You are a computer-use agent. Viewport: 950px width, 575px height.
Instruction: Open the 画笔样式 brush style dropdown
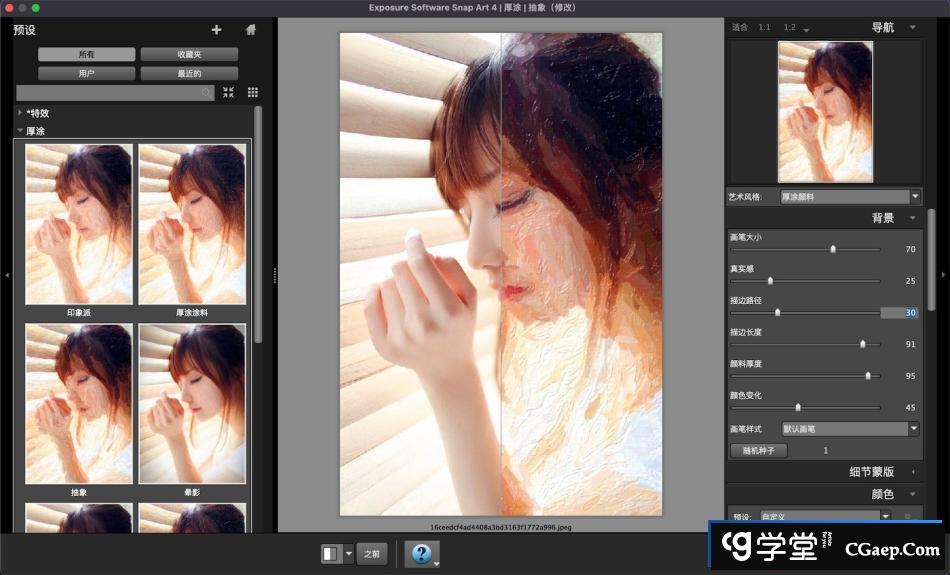(x=850, y=429)
